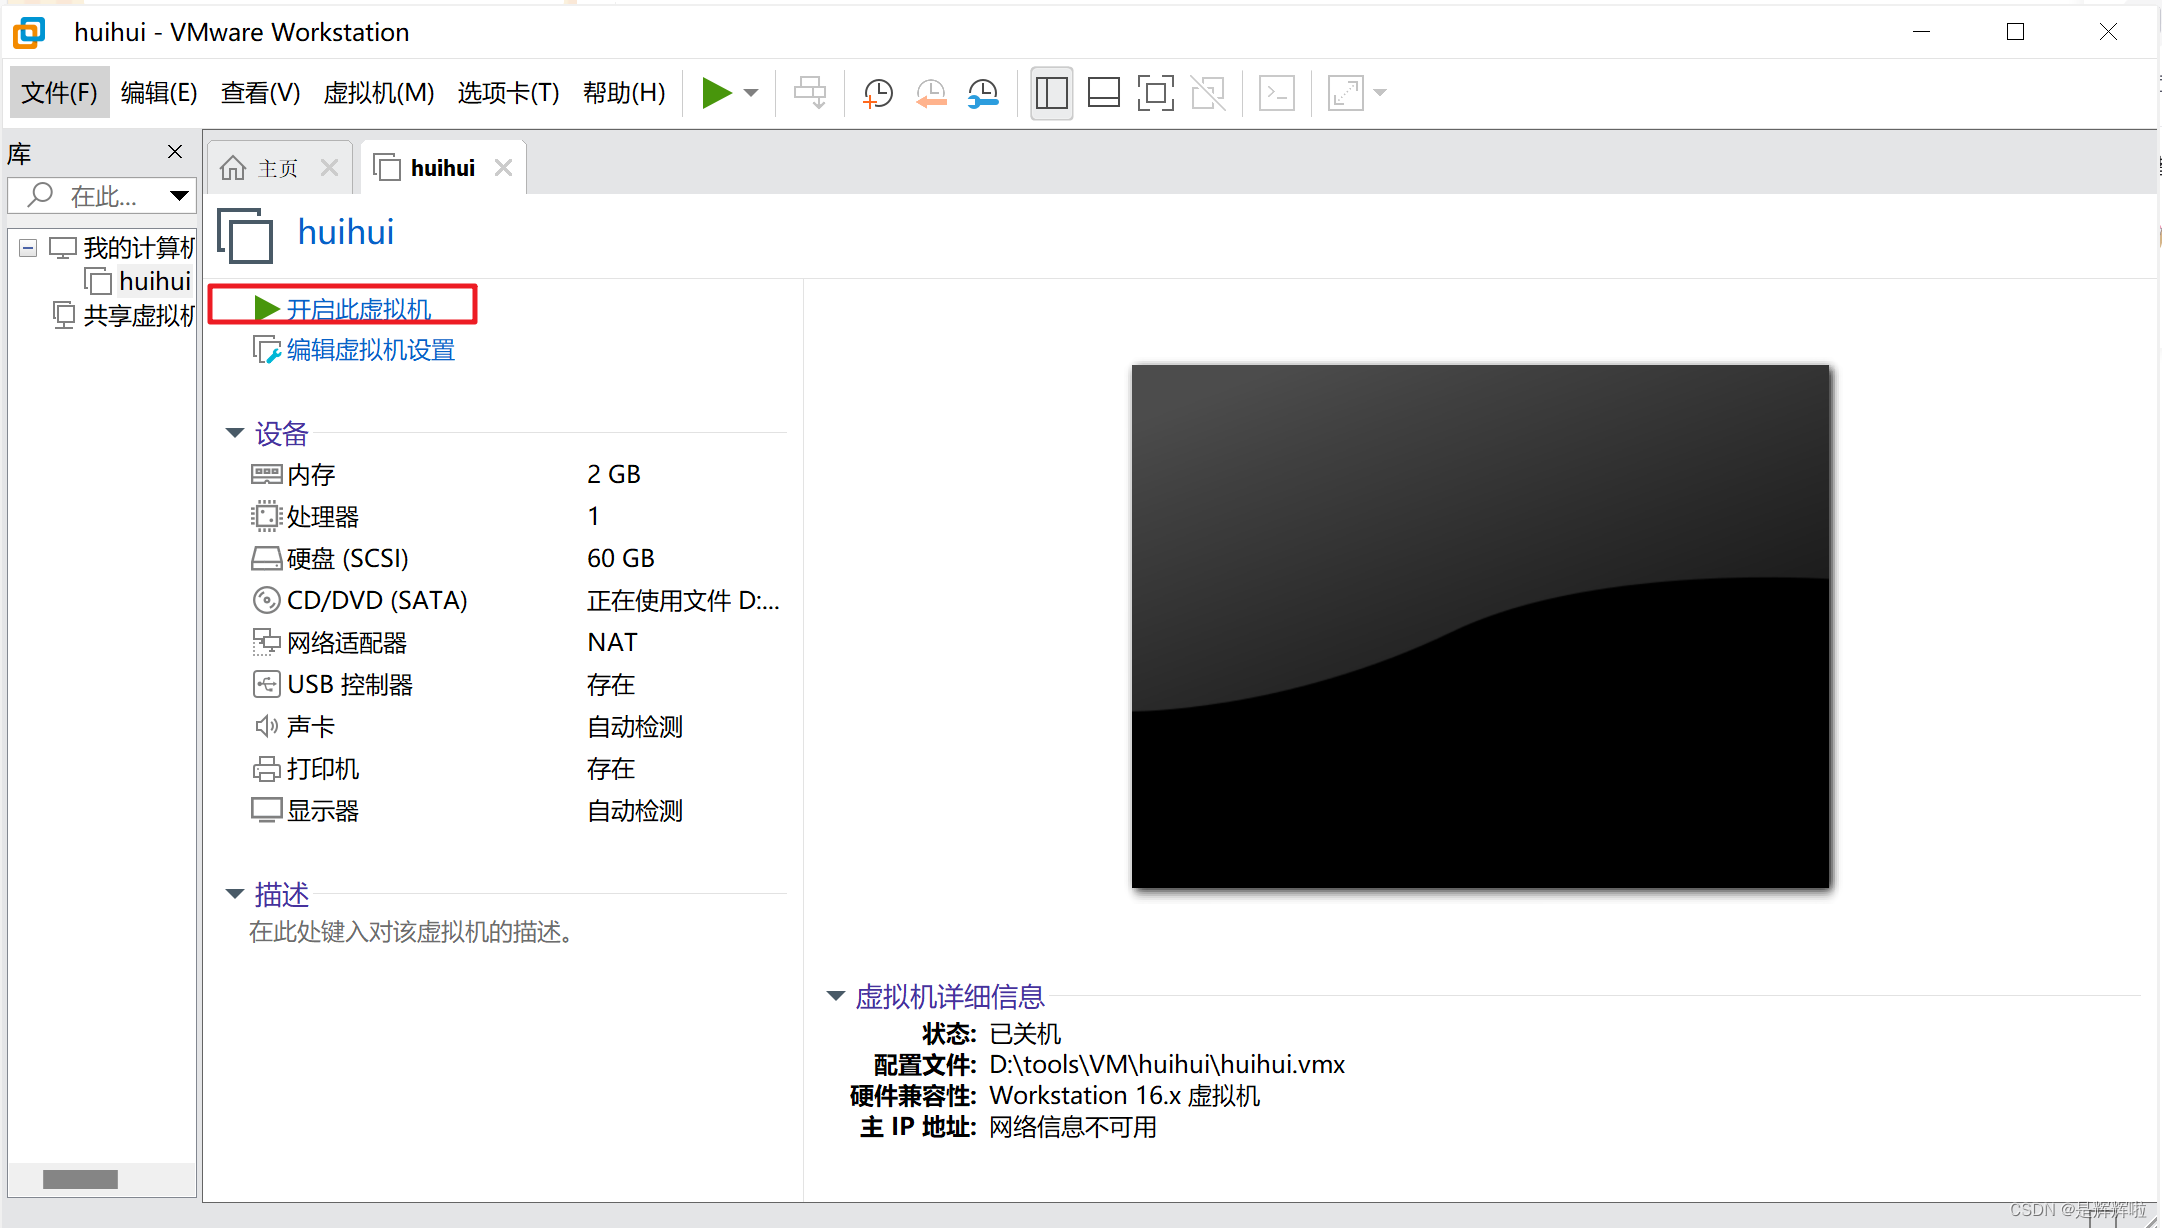Collapse the 设备 section
The width and height of the screenshot is (2162, 1228).
click(235, 433)
